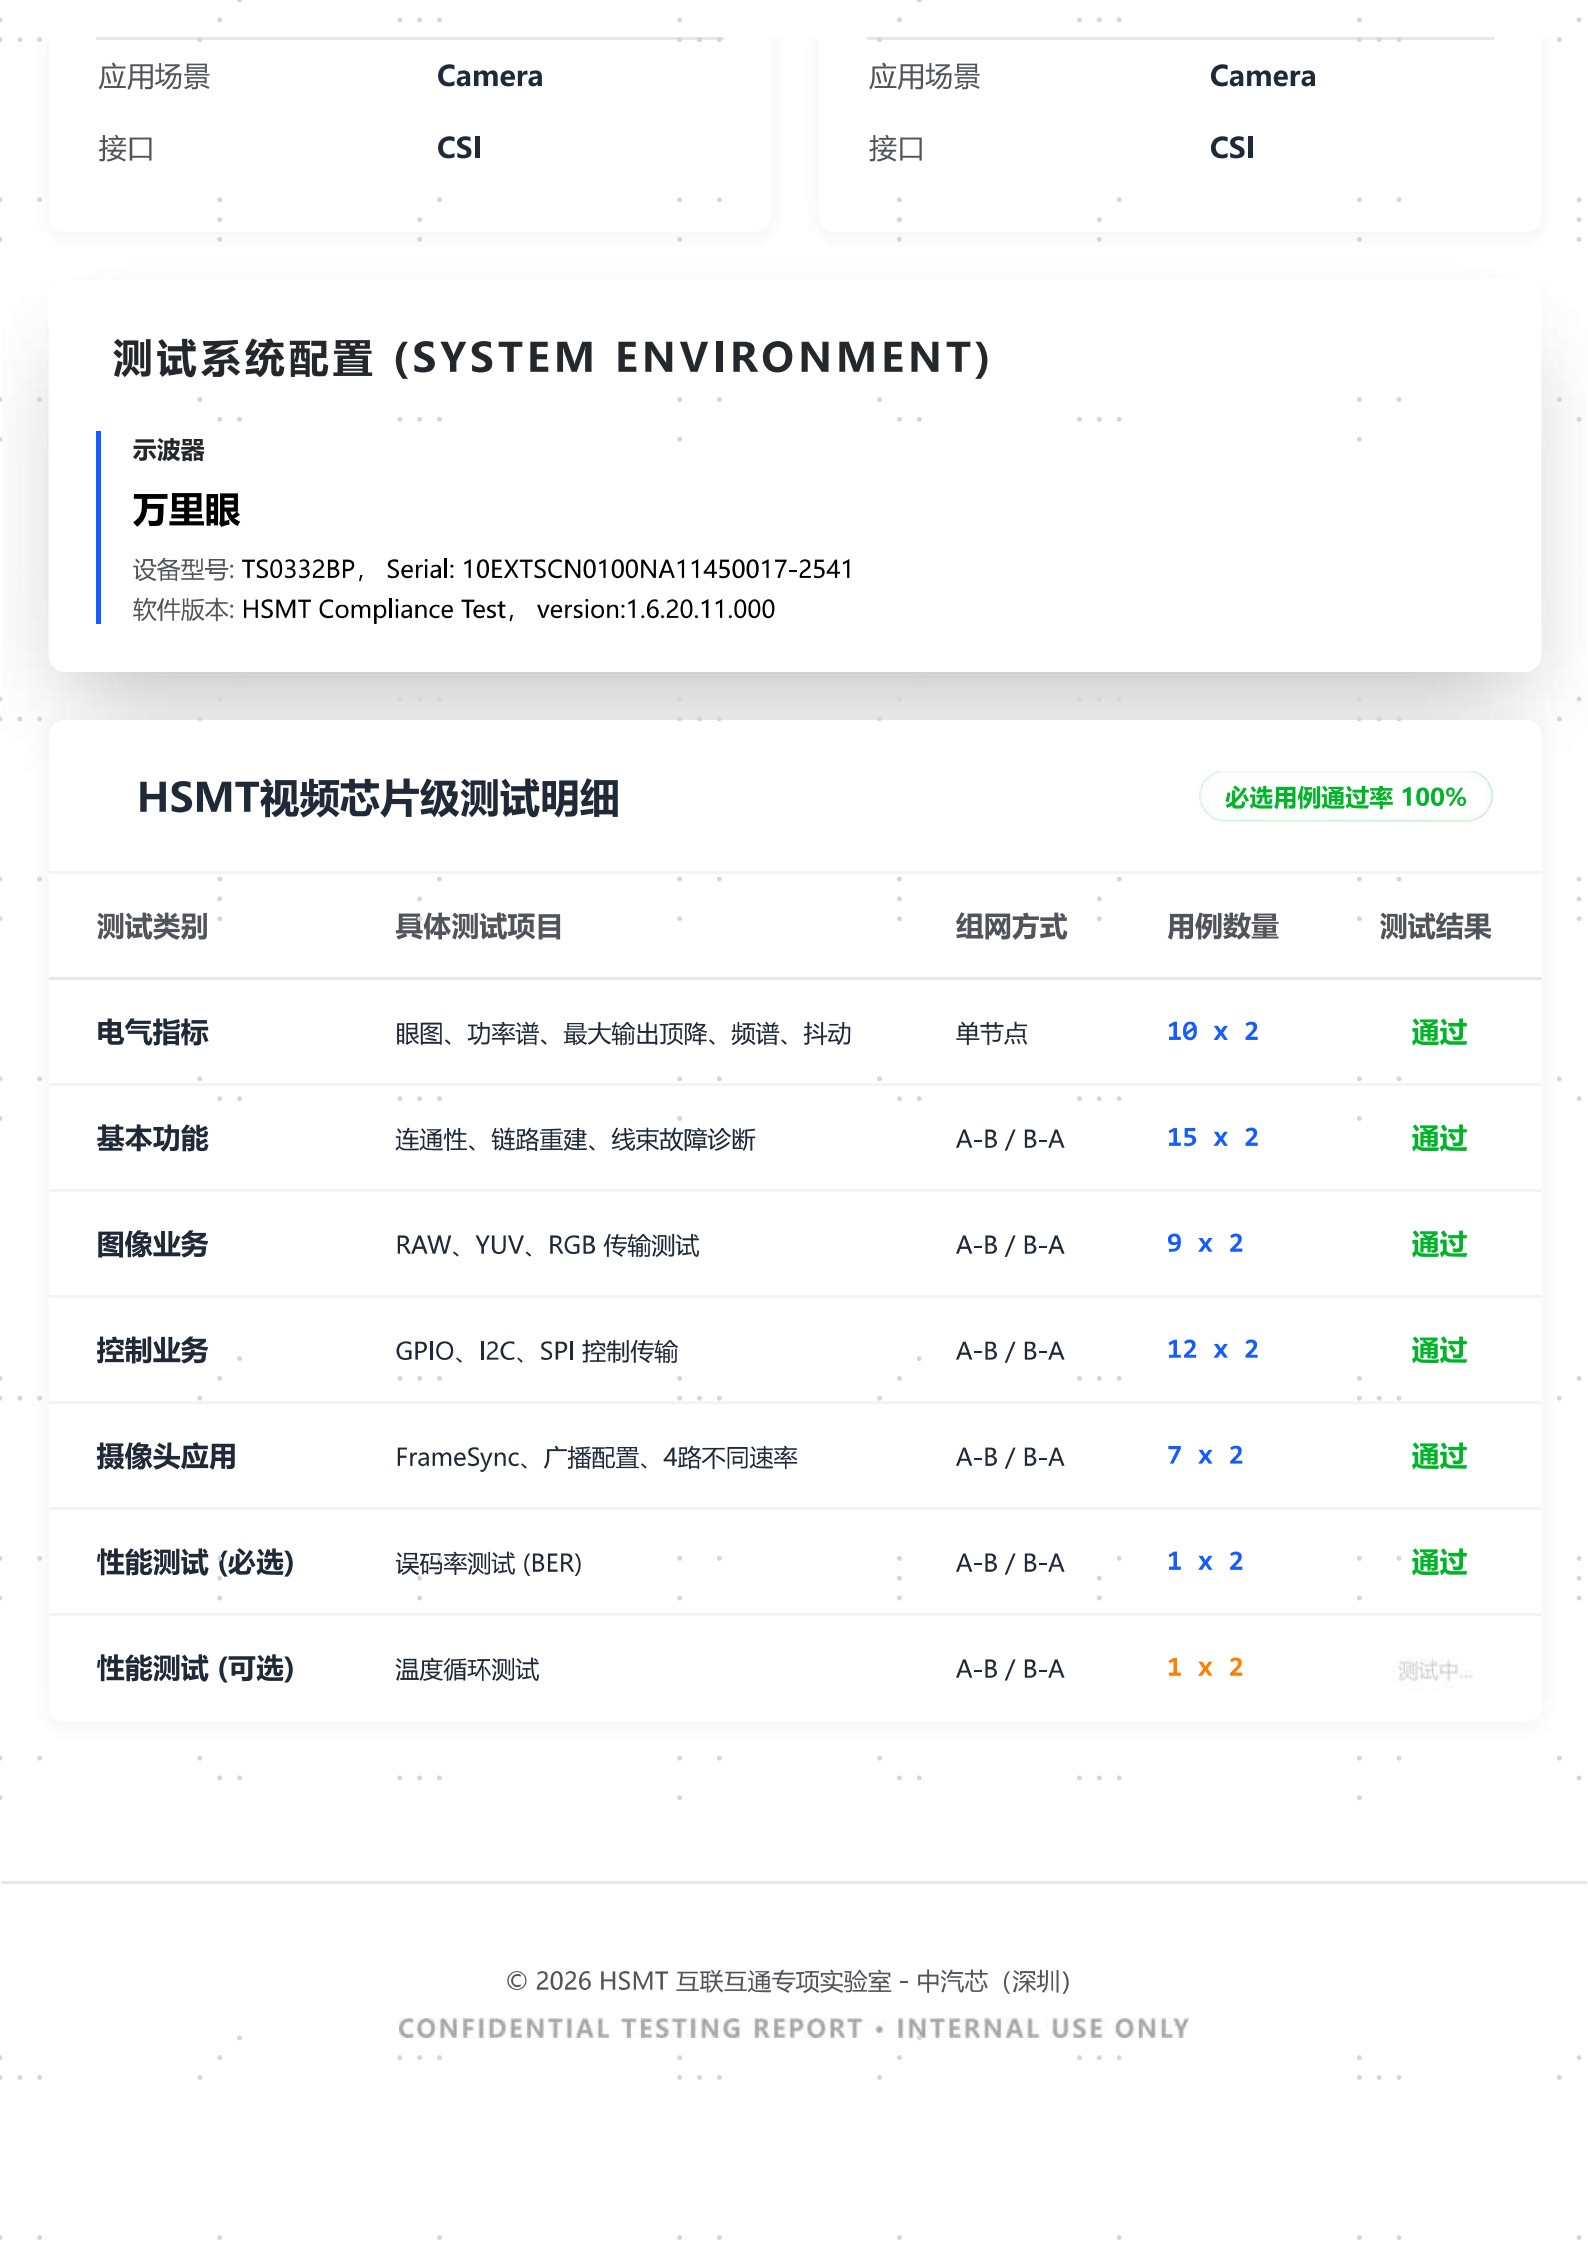Select the 测试类别 column header
The width and height of the screenshot is (1588, 2245).
point(152,927)
